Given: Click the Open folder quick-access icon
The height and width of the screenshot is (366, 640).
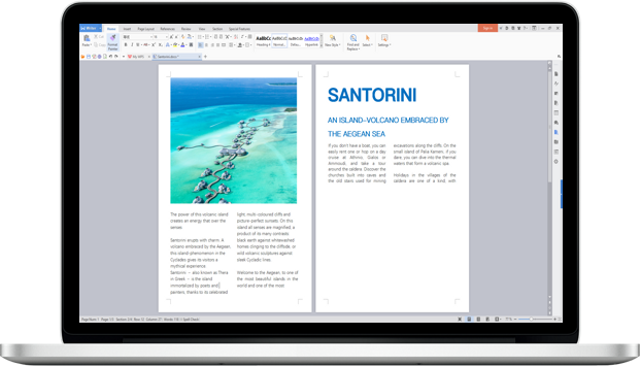Looking at the screenshot, I should 82,57.
